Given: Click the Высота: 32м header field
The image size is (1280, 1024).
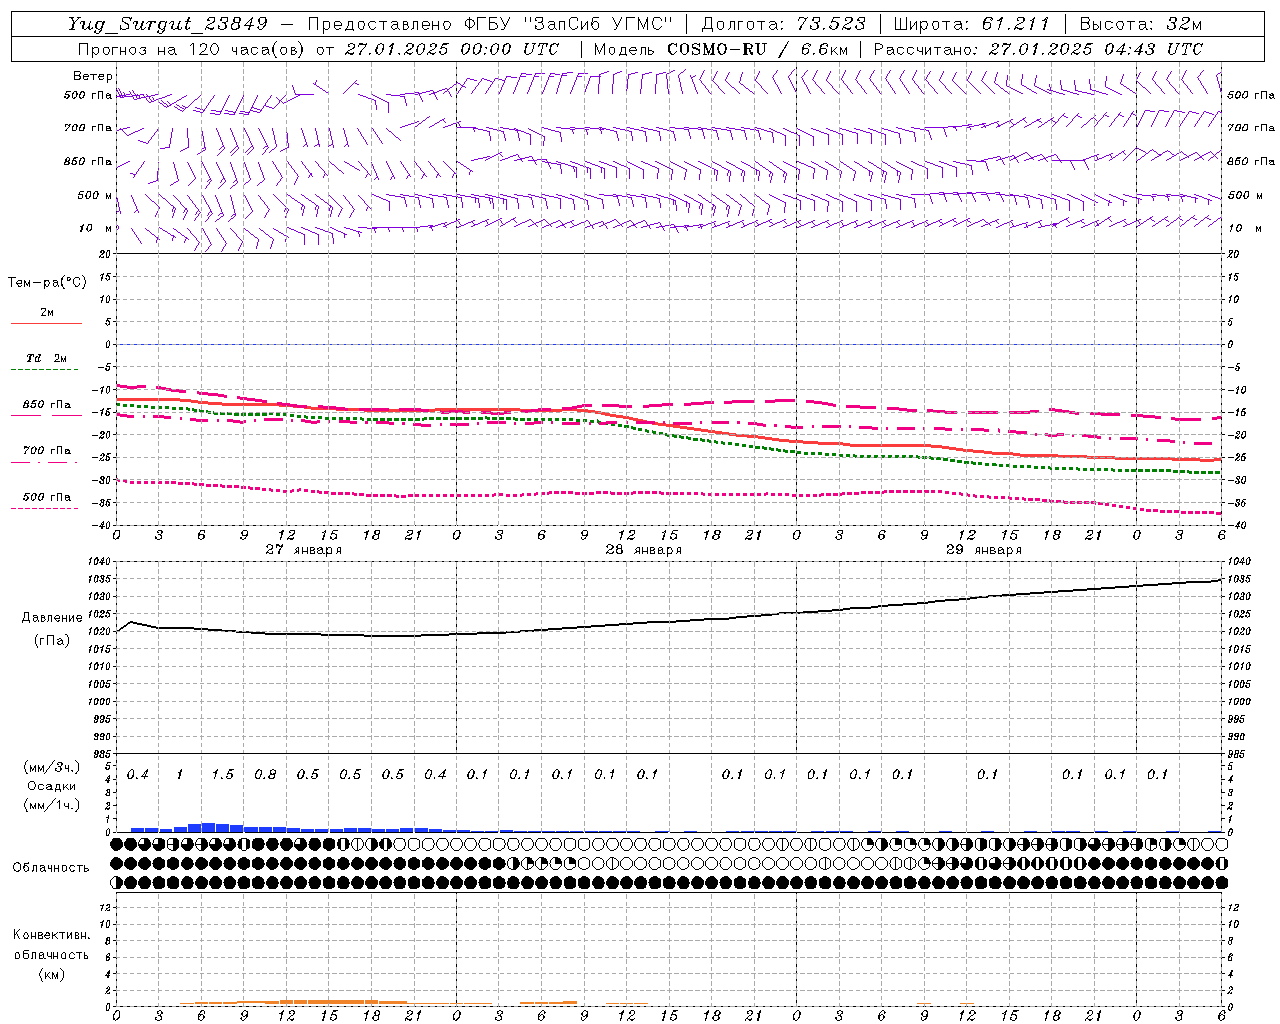Looking at the screenshot, I should [1140, 24].
